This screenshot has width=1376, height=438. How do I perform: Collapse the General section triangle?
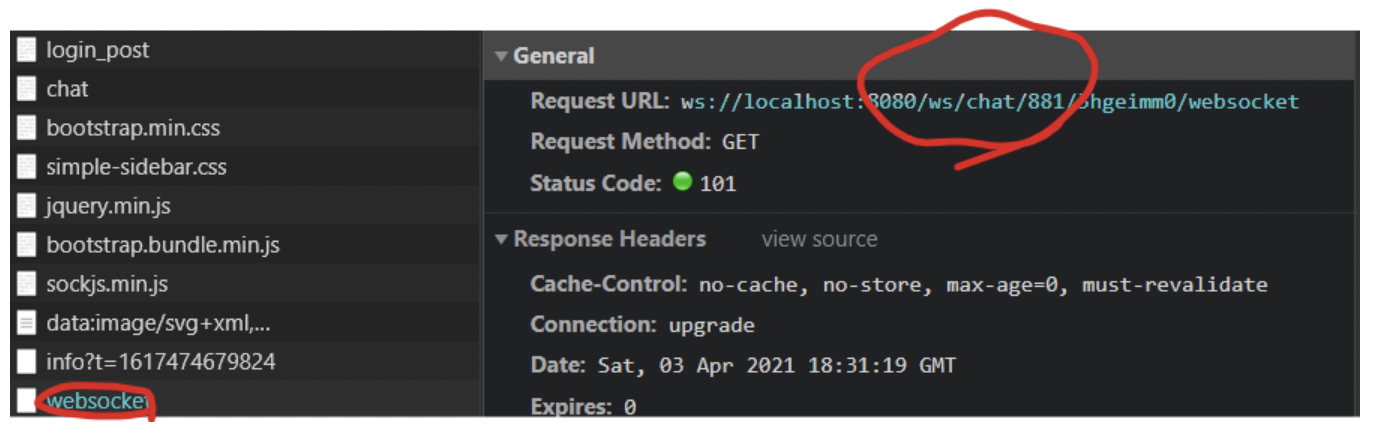[501, 57]
